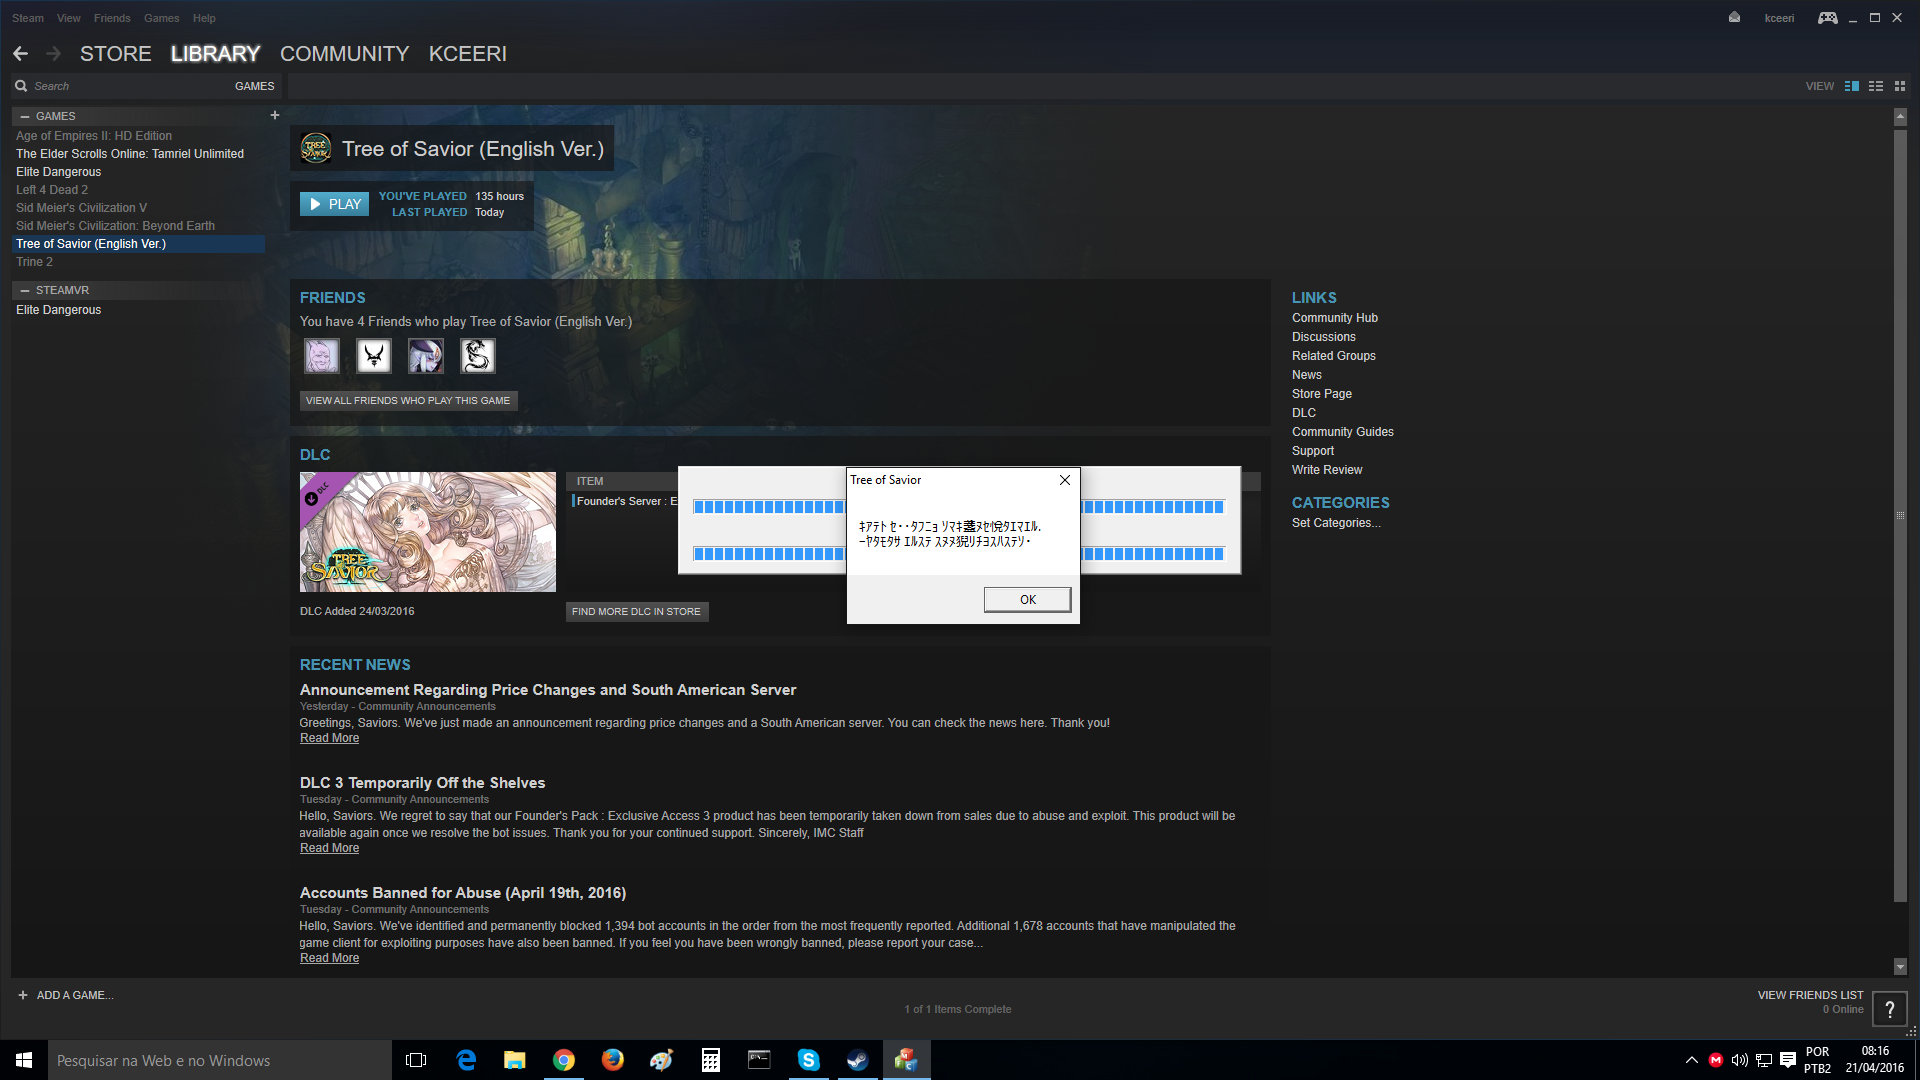This screenshot has height=1080, width=1920.
Task: Open the help question mark icon
Action: coord(1889,1009)
